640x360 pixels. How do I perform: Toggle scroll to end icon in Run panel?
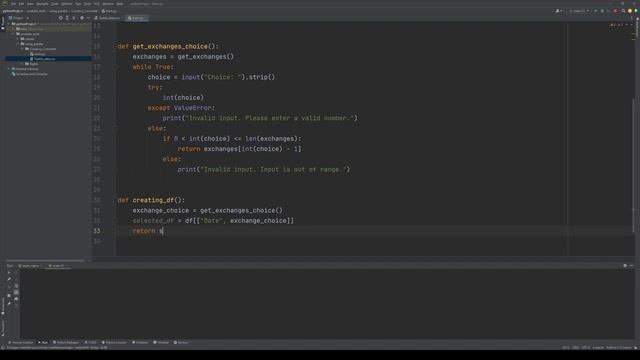click(x=16, y=292)
